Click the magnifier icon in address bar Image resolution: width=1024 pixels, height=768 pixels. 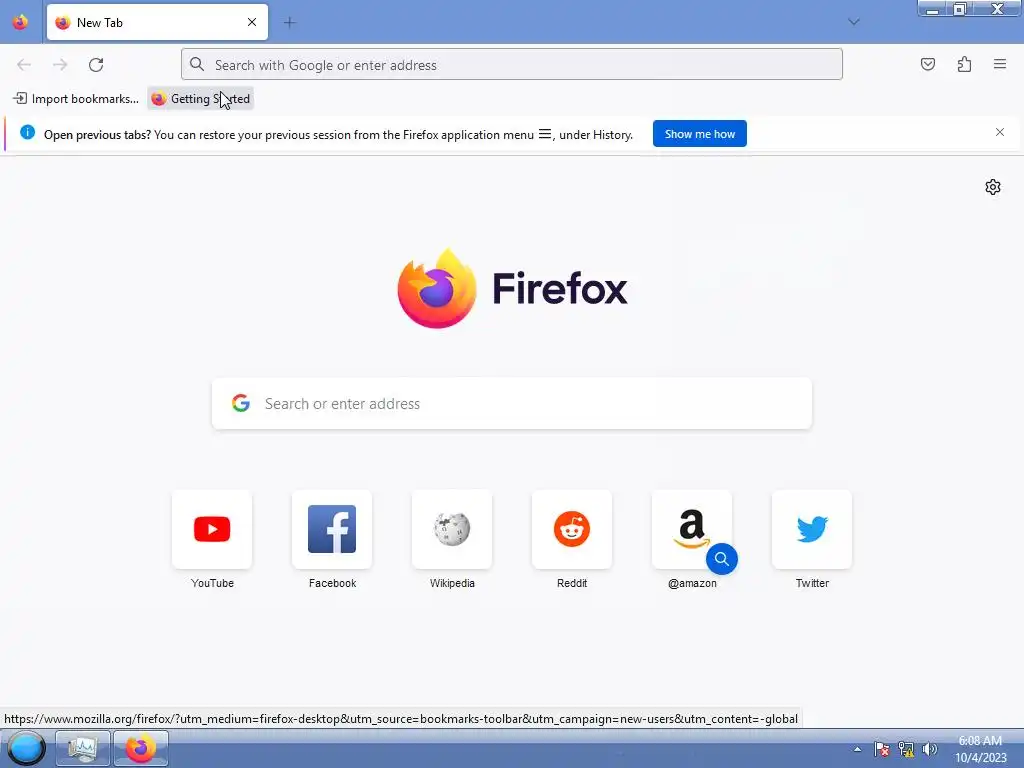pos(197,64)
